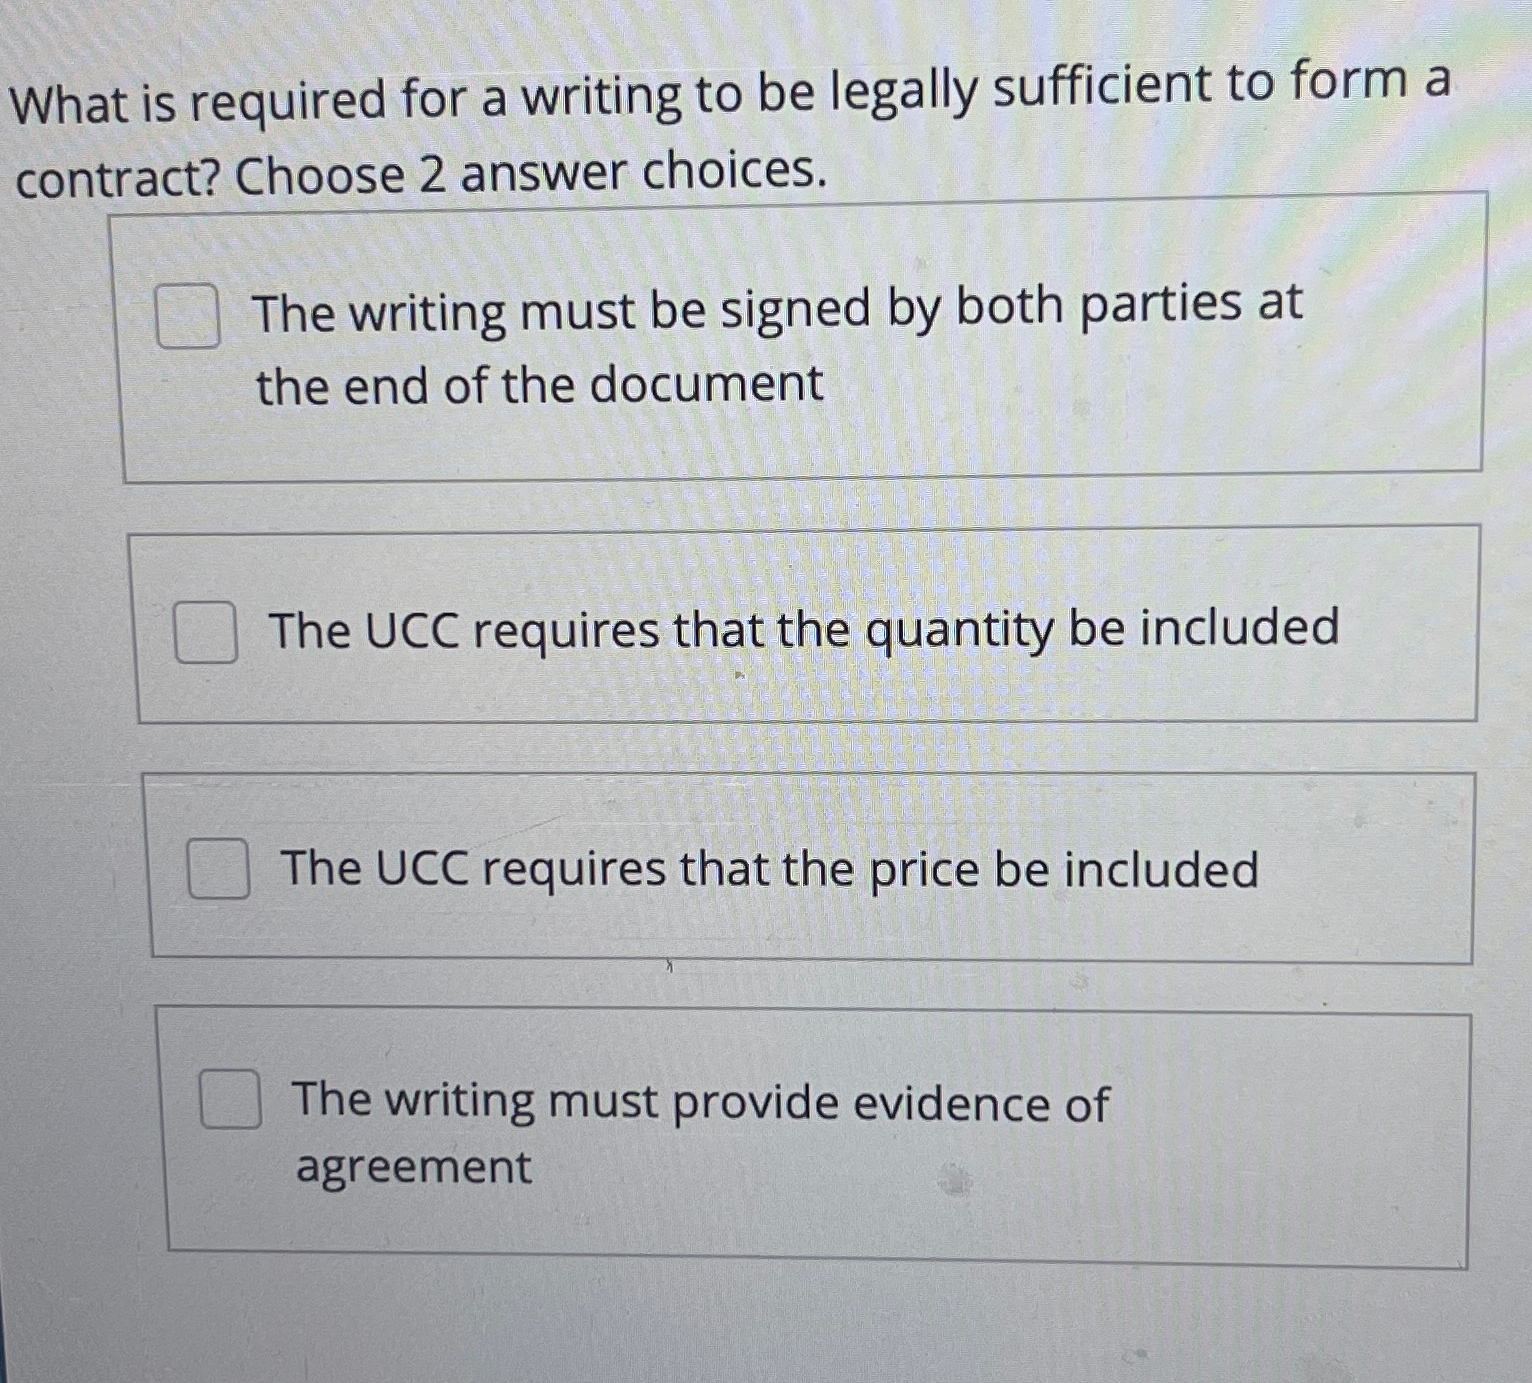Check the 'UCC requires quantity be included' checkbox
The height and width of the screenshot is (1383, 1532).
pos(207,631)
